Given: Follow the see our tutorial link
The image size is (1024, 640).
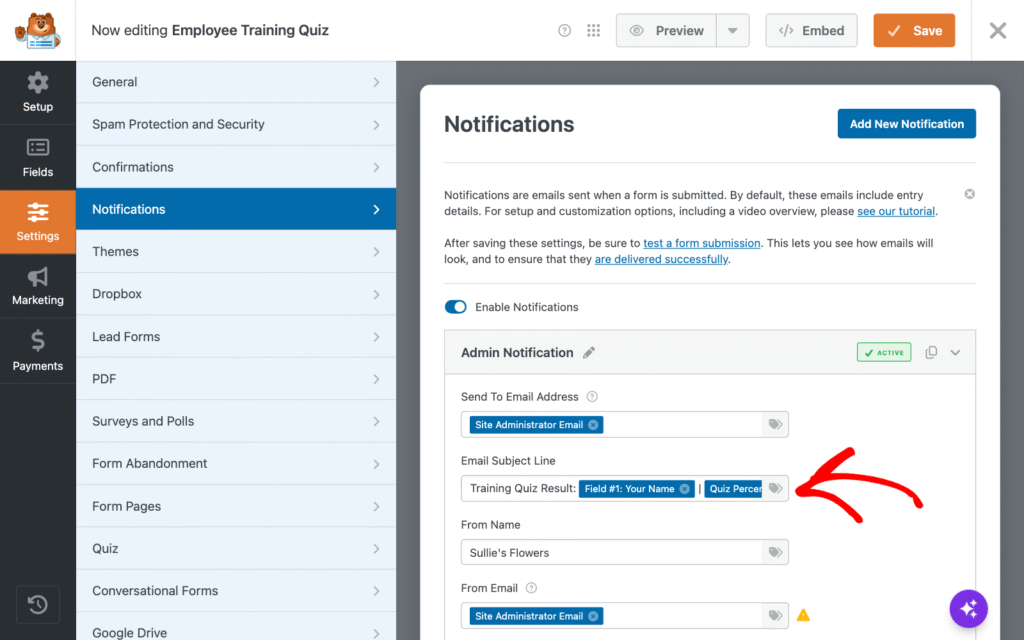Looking at the screenshot, I should pos(896,211).
